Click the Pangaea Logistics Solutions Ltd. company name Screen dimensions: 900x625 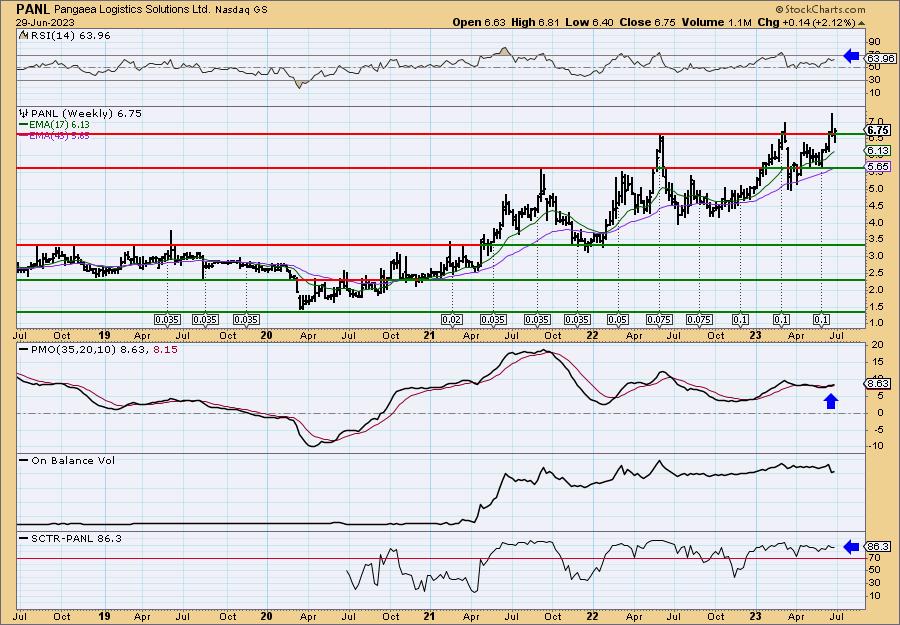click(133, 10)
